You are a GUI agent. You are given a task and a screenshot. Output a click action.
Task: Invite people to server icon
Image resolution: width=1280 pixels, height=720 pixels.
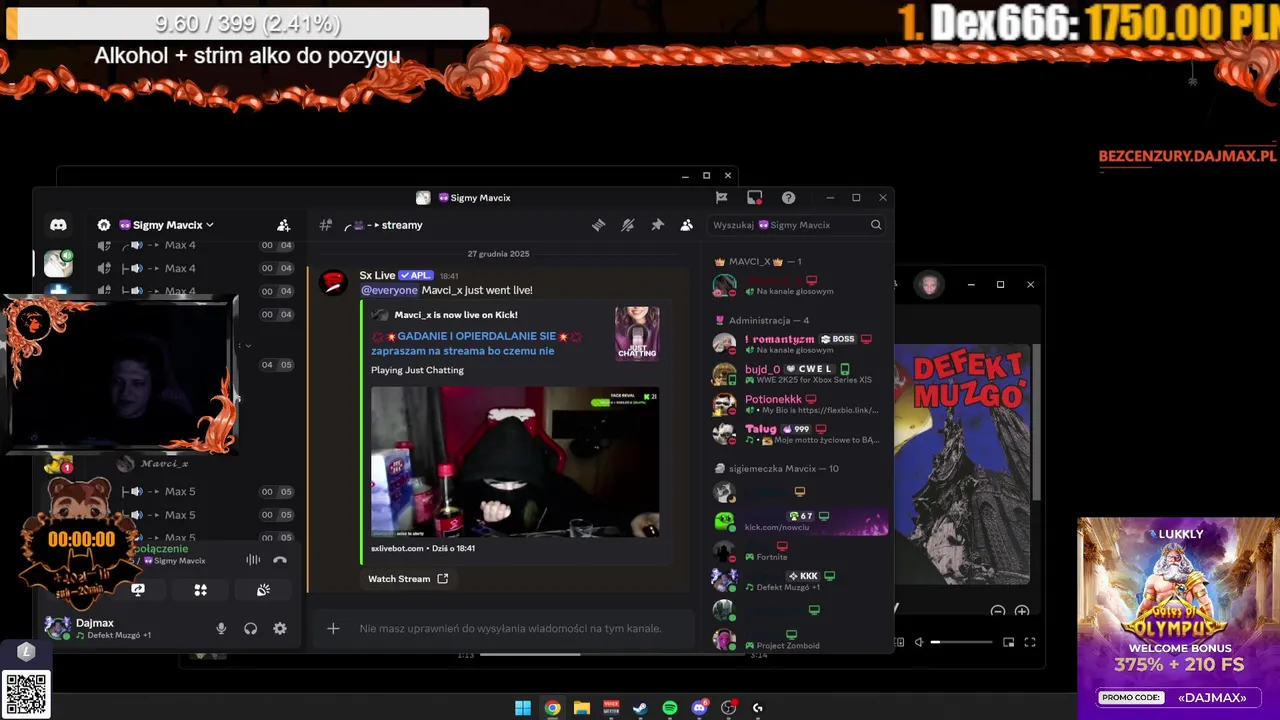[283, 225]
